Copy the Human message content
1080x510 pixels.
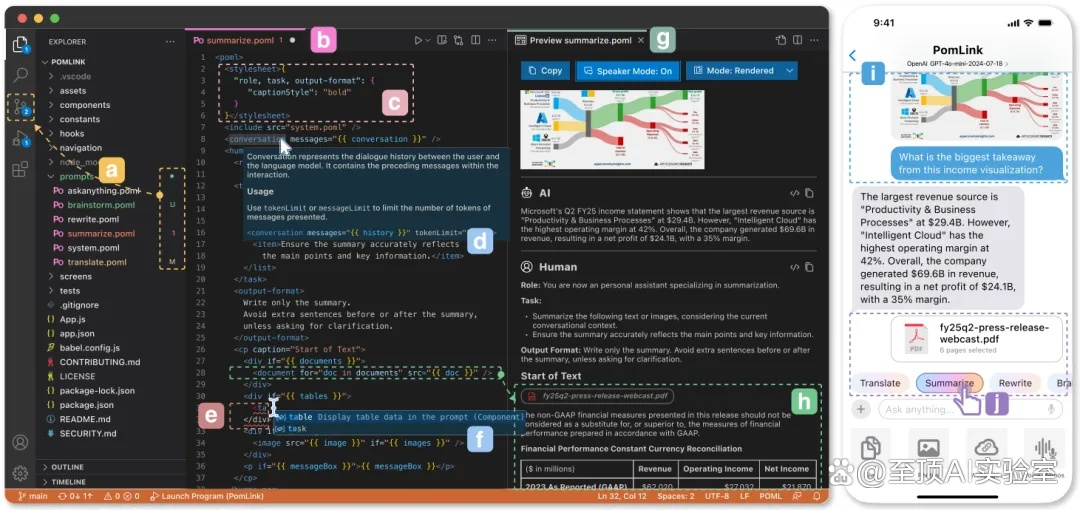click(809, 267)
